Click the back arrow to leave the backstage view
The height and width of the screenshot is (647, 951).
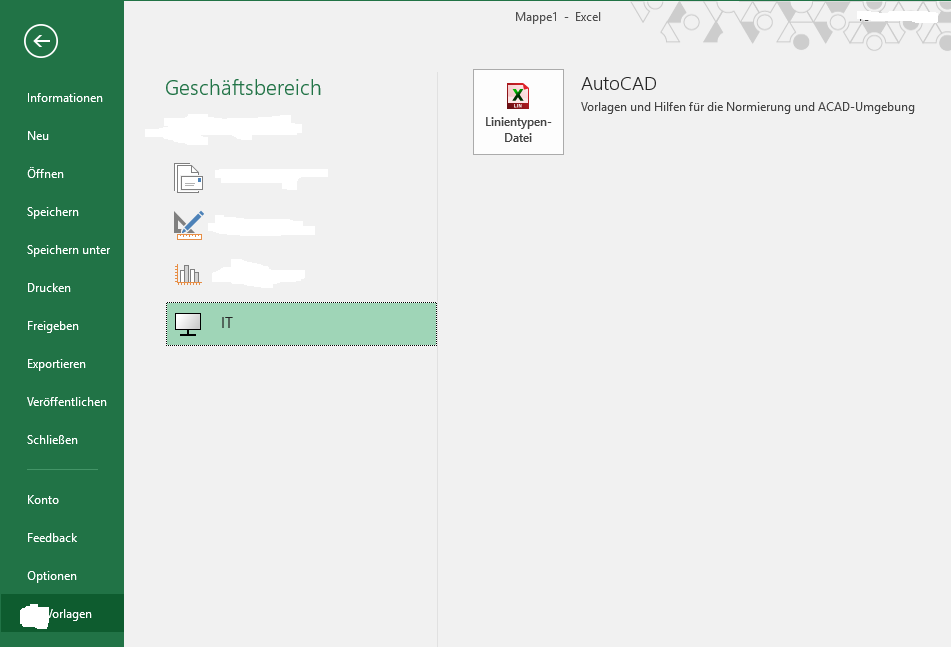click(x=41, y=41)
